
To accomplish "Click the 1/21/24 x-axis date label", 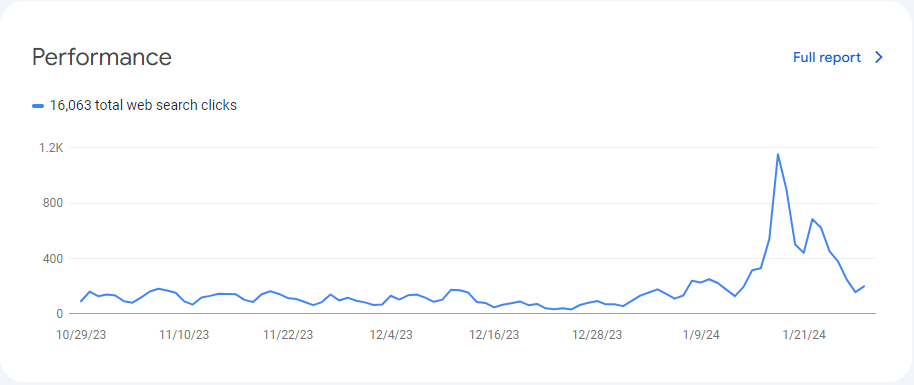I will point(804,335).
